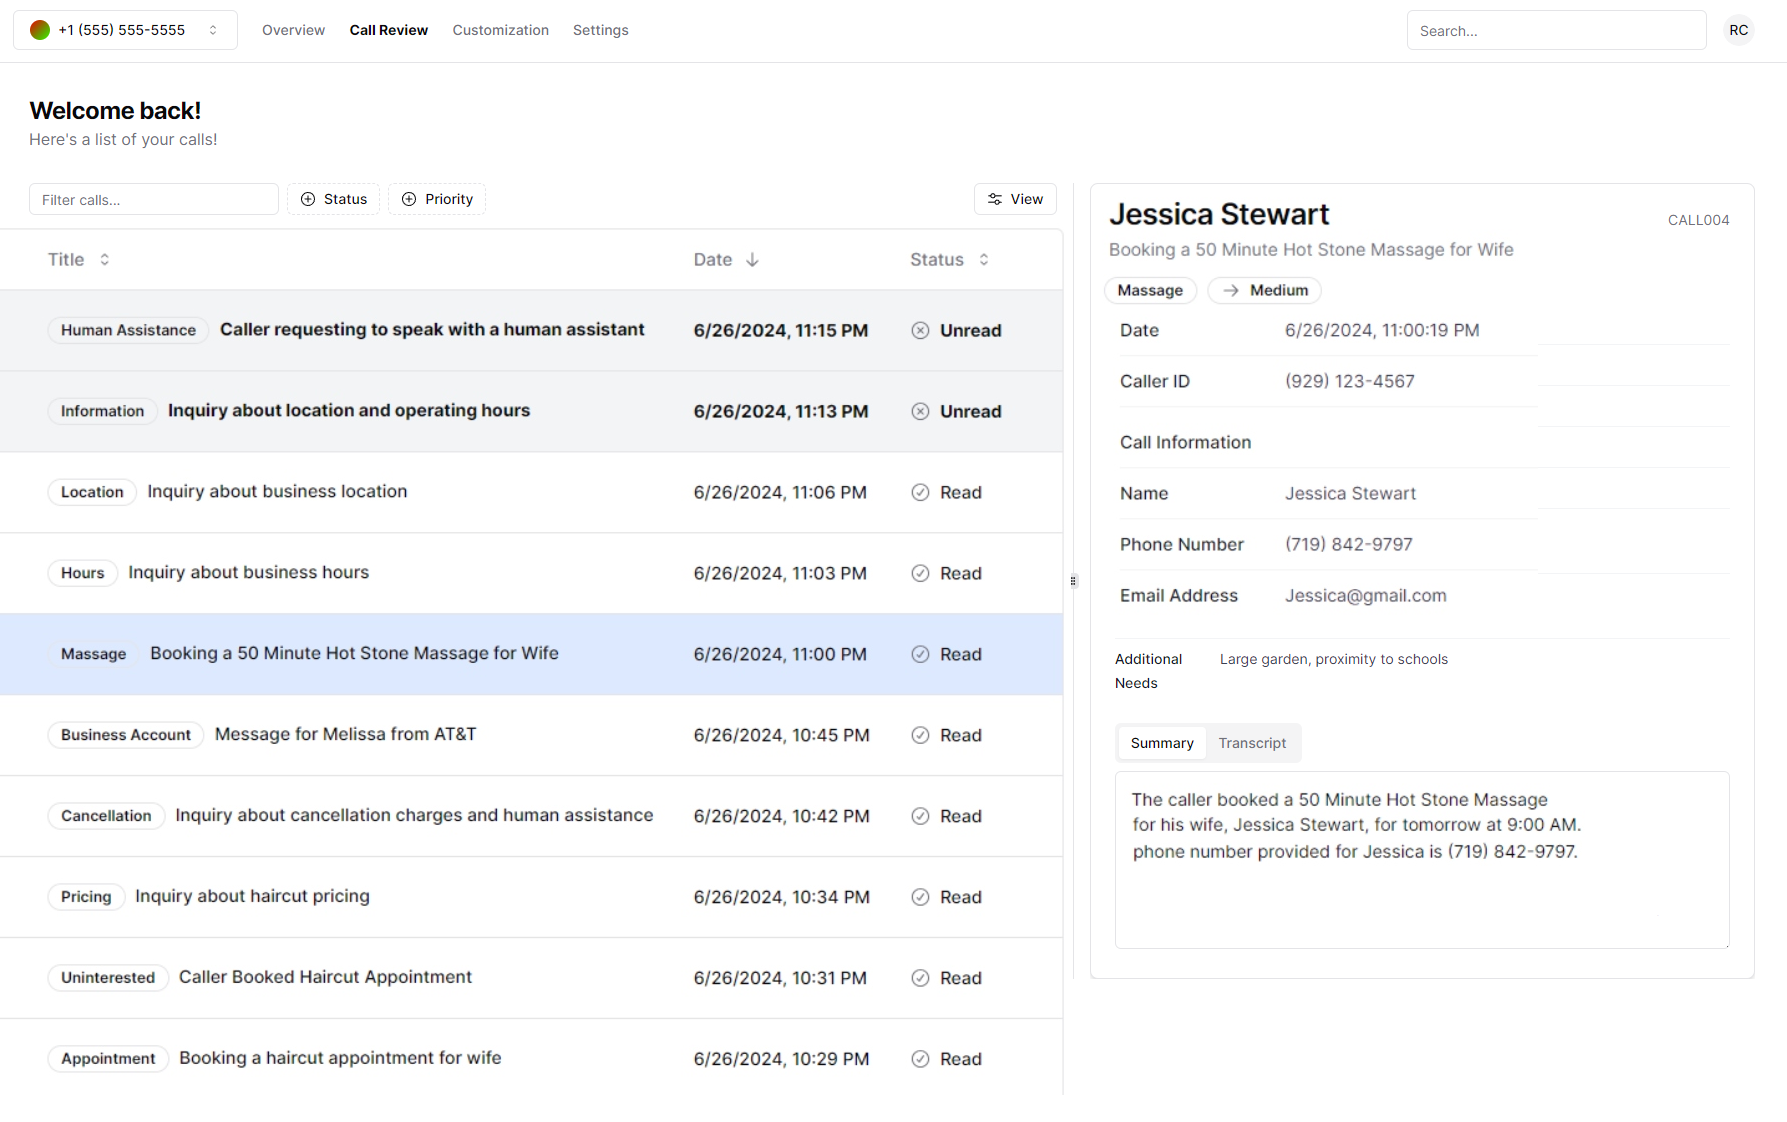Expand the phone number selector dropdown

click(x=213, y=30)
